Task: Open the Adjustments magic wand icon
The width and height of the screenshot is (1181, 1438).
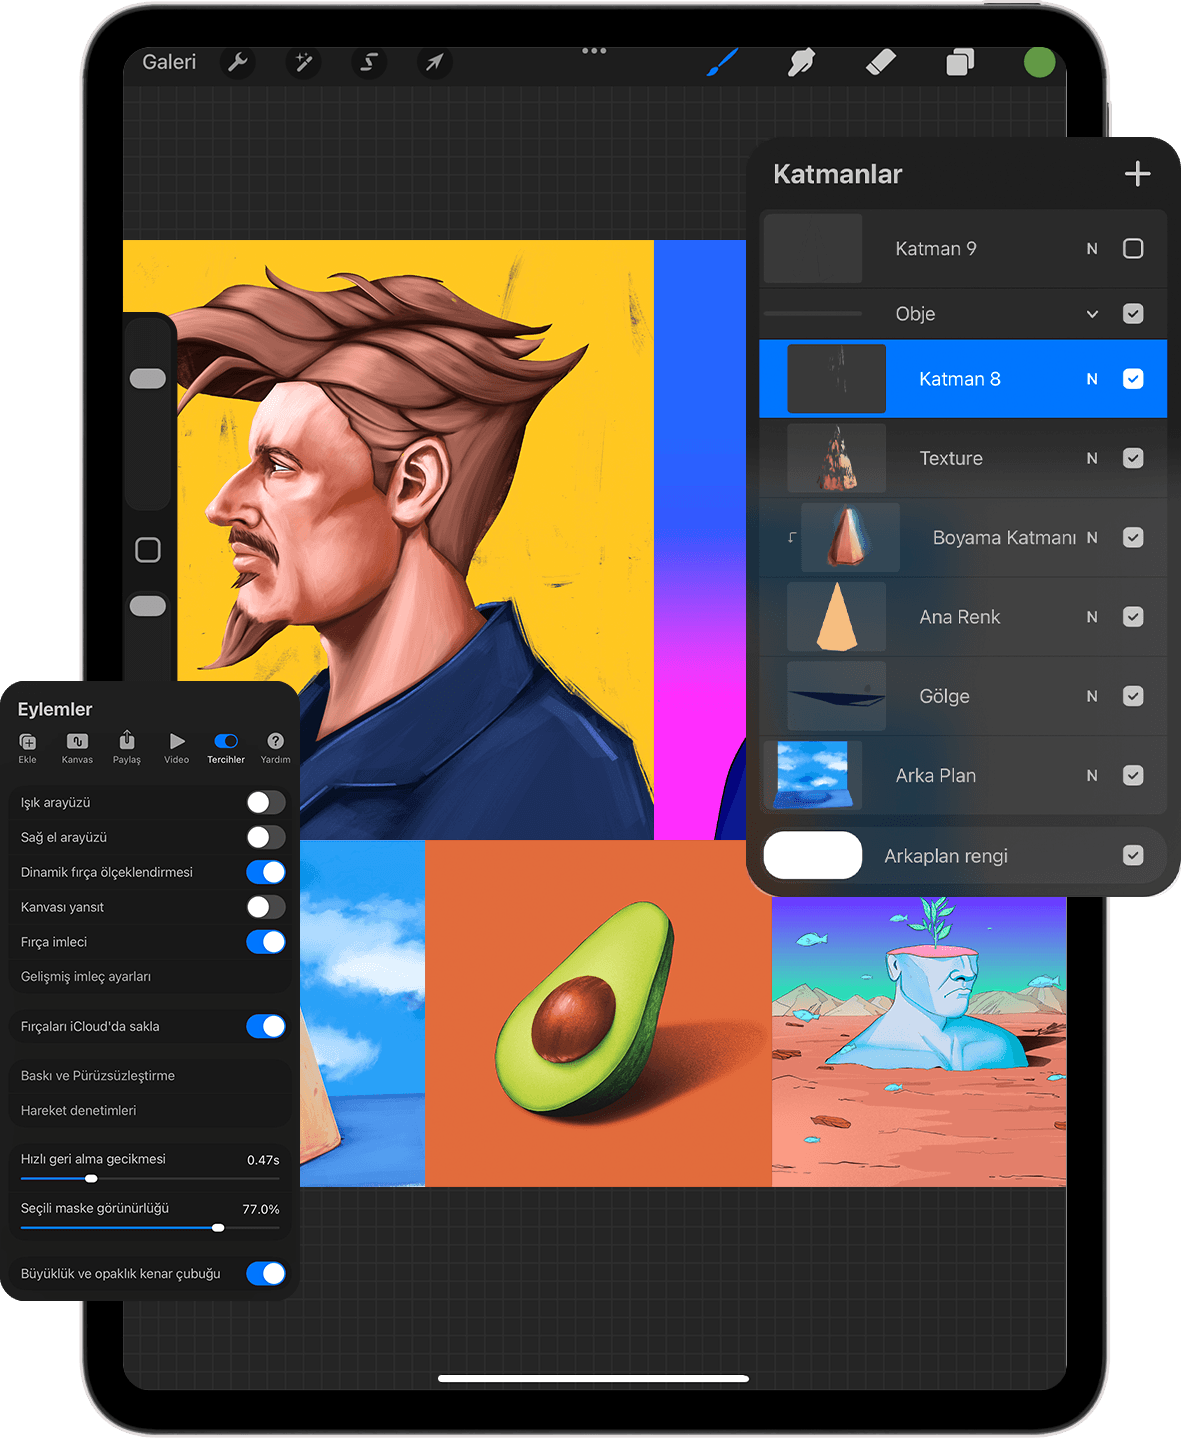Action: [303, 62]
